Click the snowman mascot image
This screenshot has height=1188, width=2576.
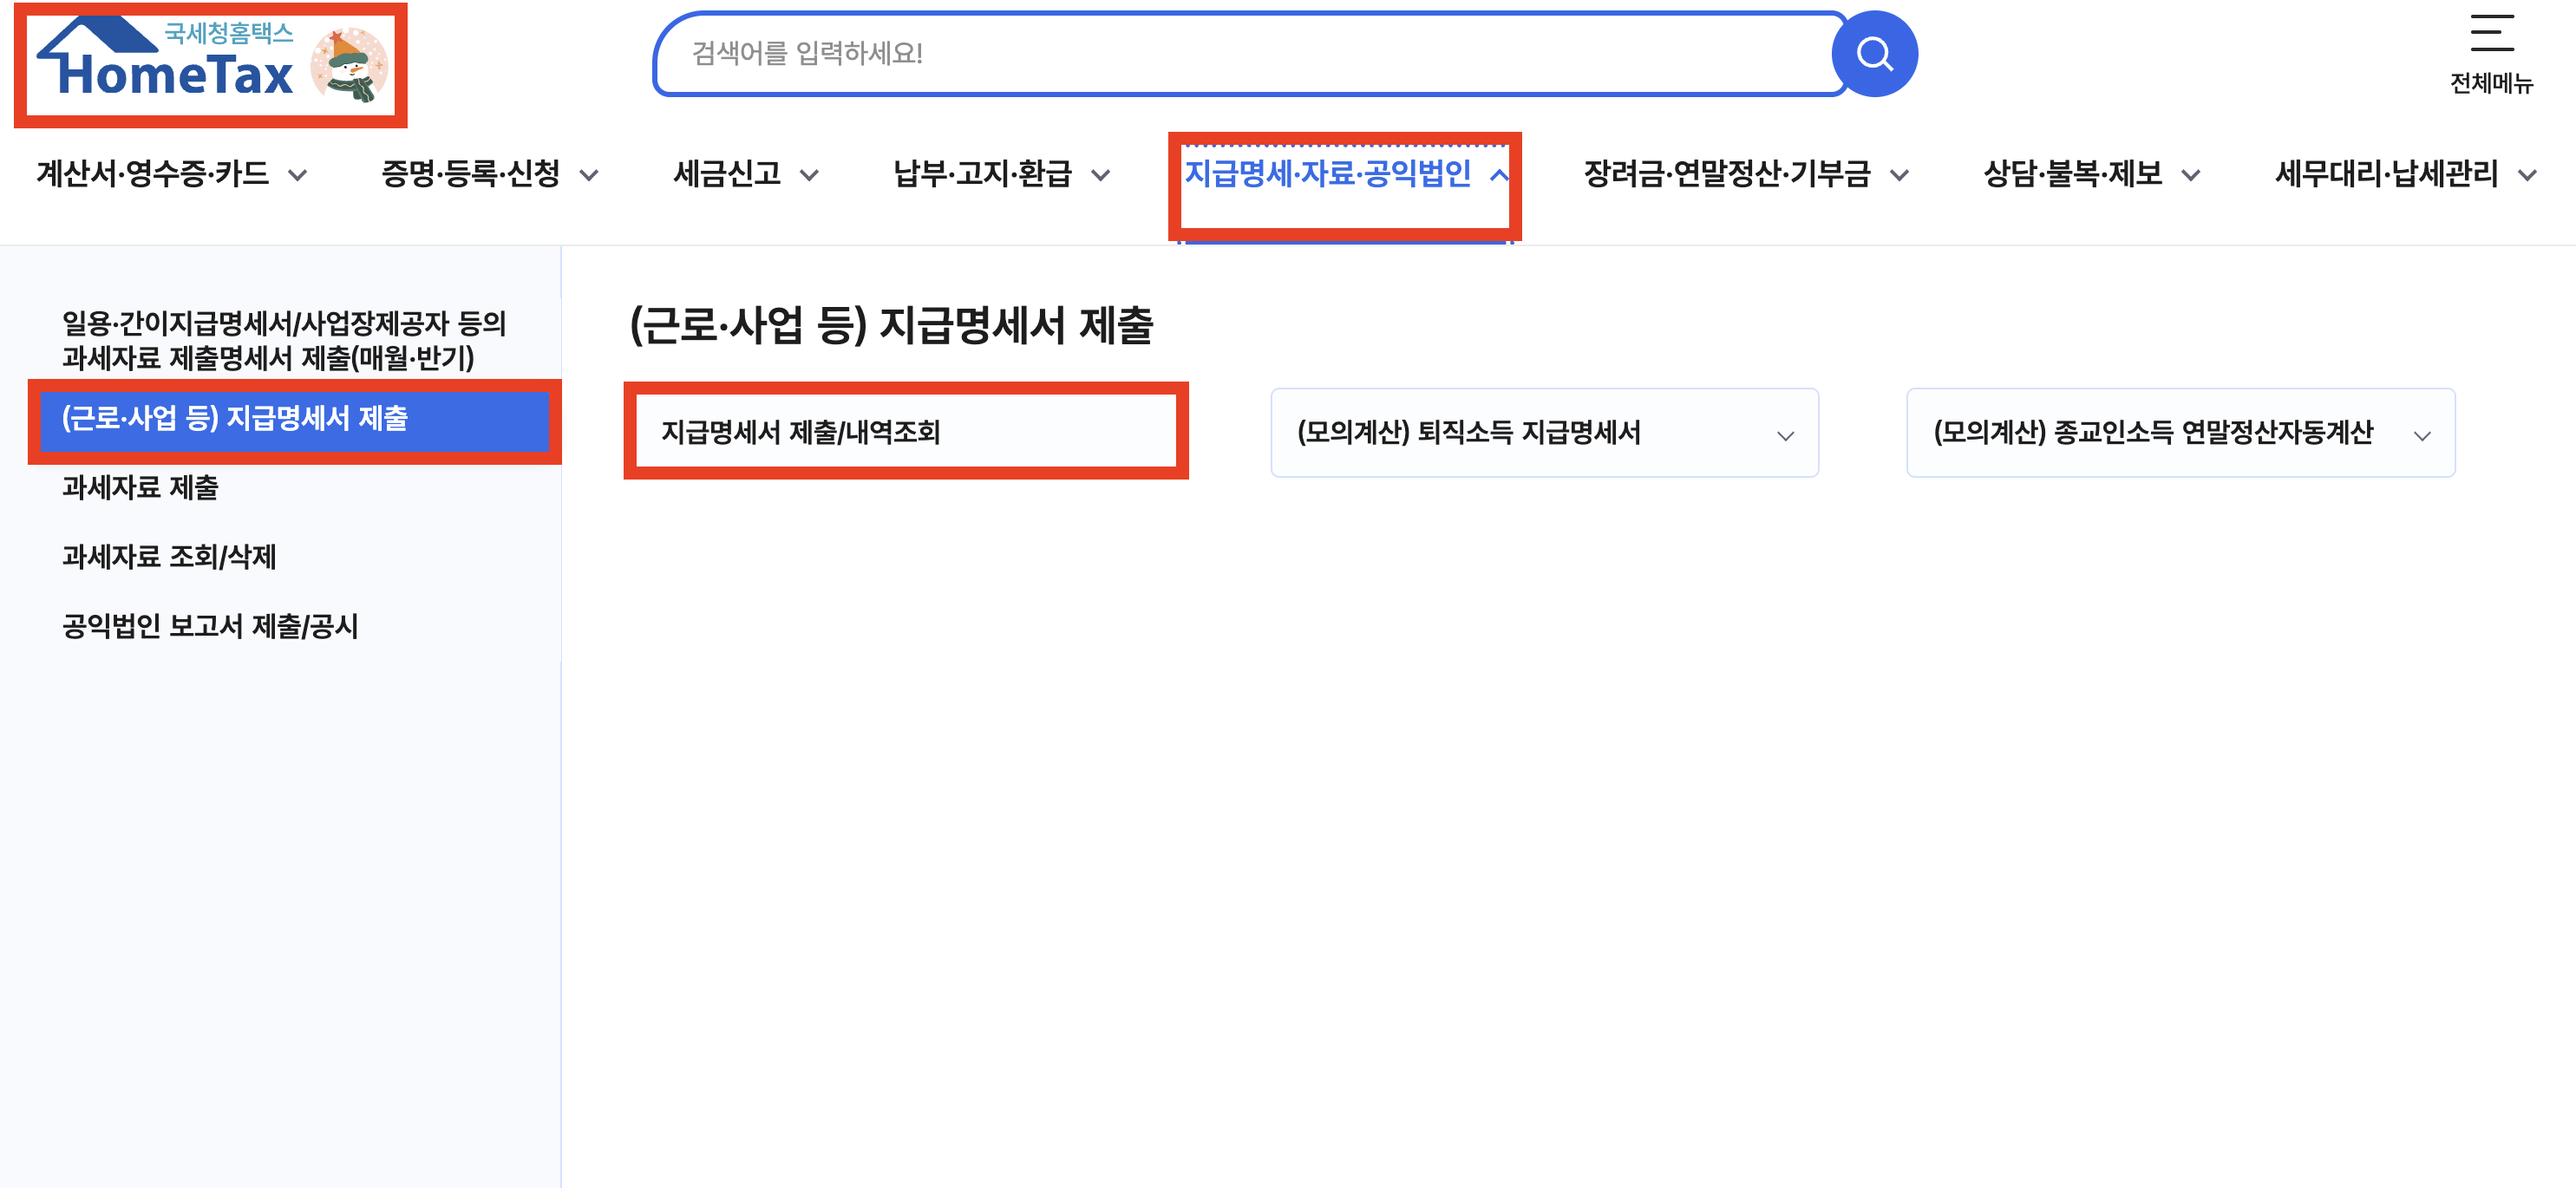point(349,65)
